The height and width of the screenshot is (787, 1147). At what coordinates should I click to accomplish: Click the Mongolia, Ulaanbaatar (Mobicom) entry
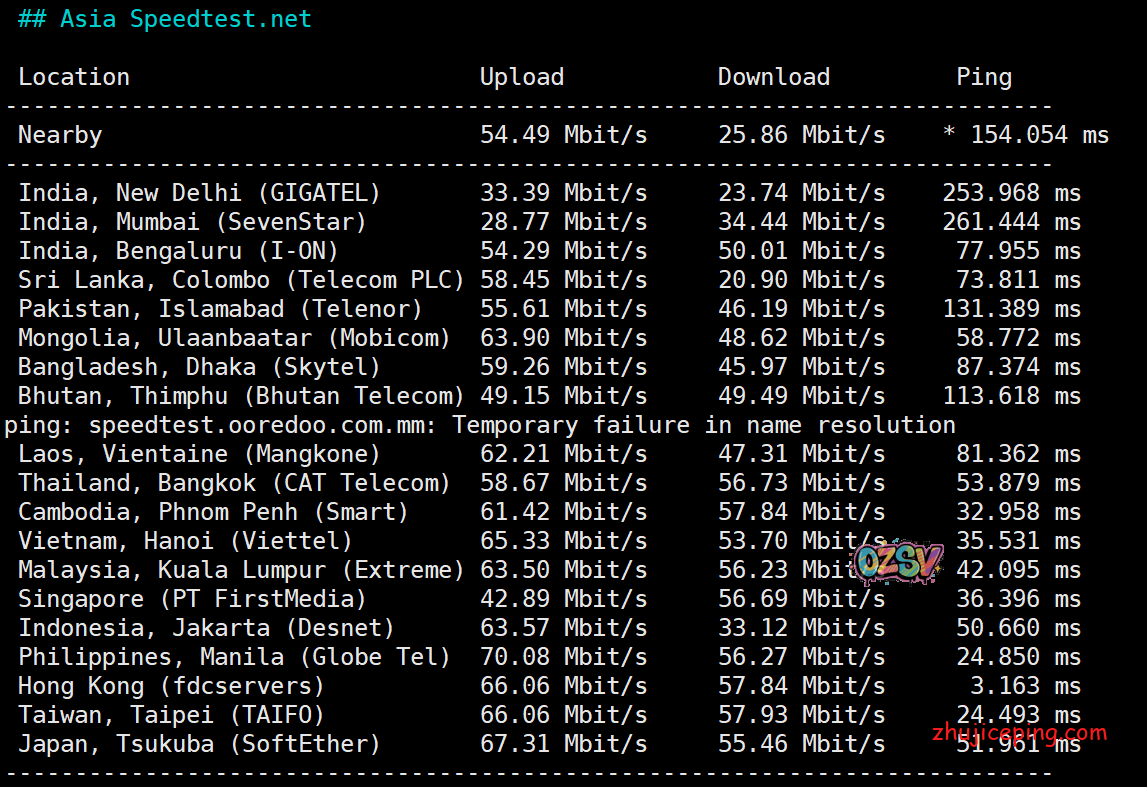point(234,338)
